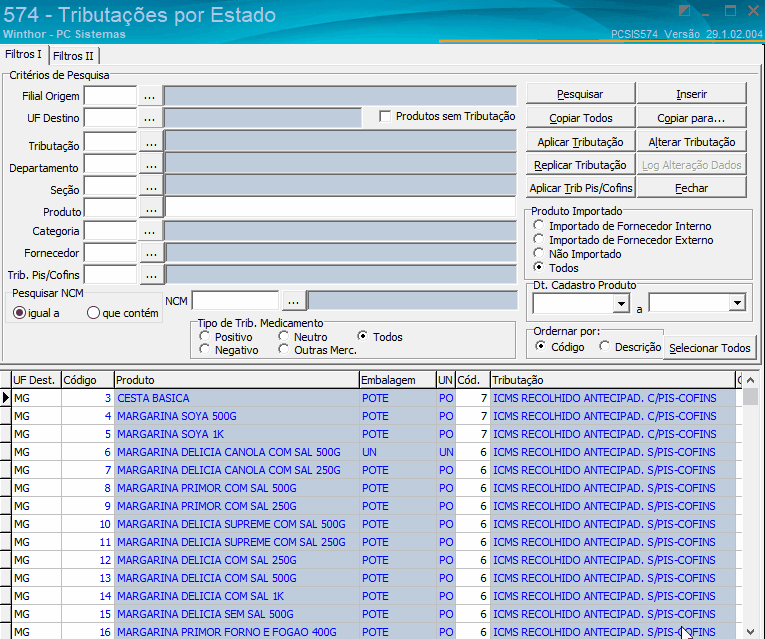Focus the NCM code input field

236,300
